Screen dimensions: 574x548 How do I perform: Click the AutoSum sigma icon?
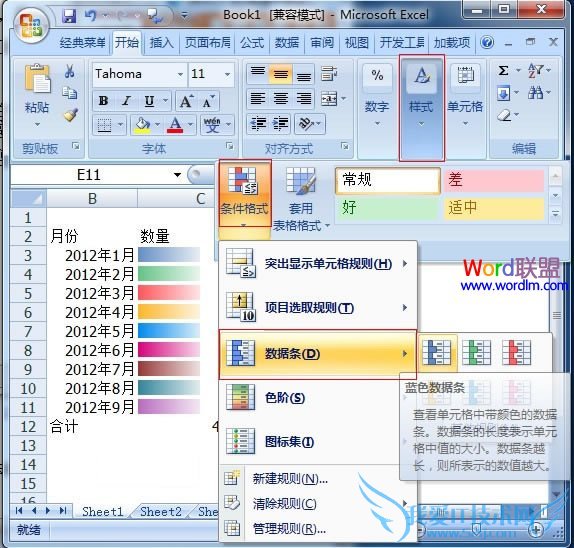point(504,70)
